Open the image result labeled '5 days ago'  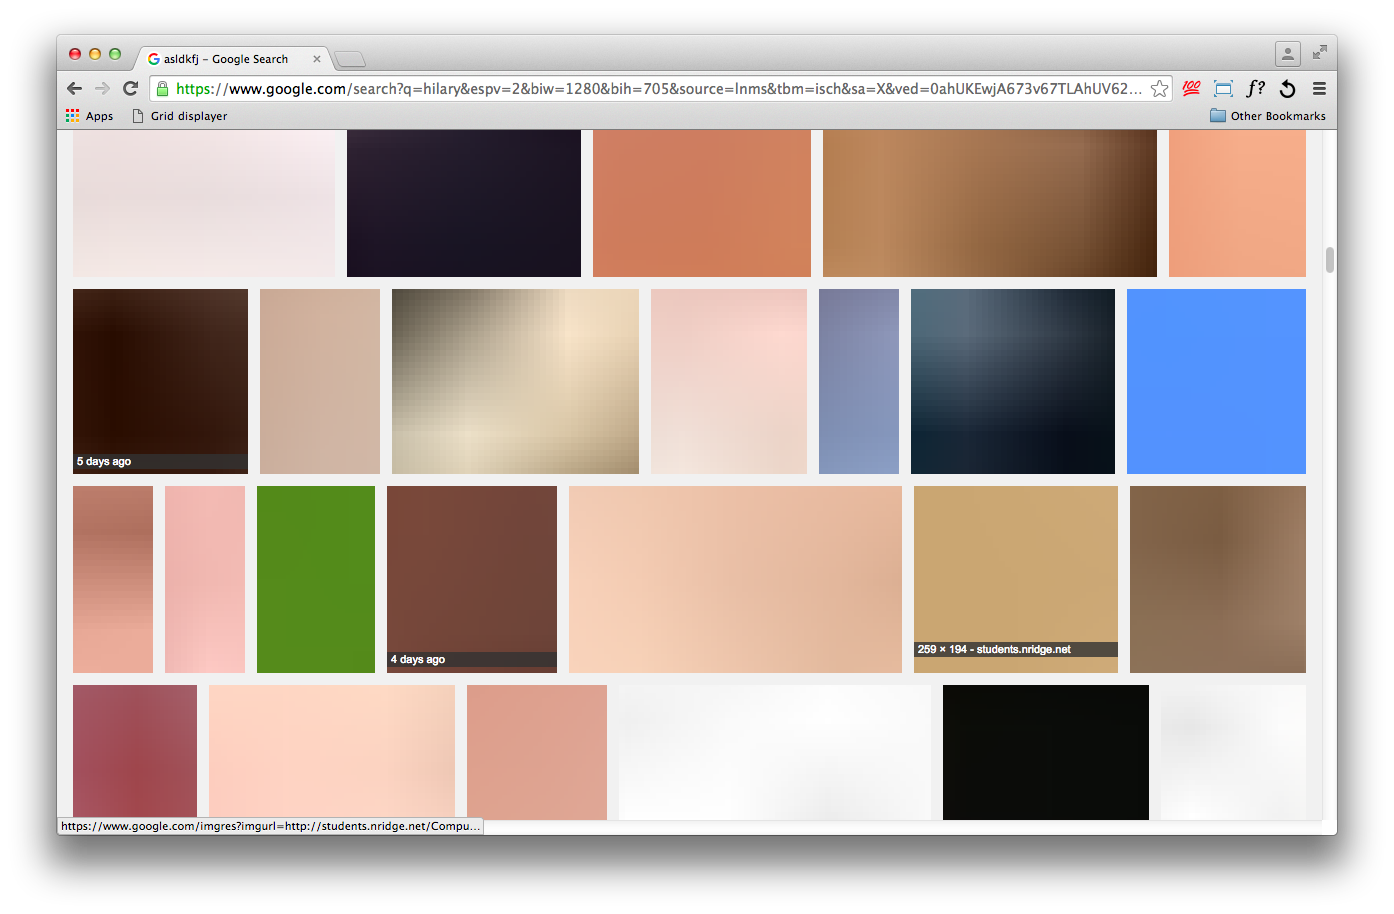(160, 381)
